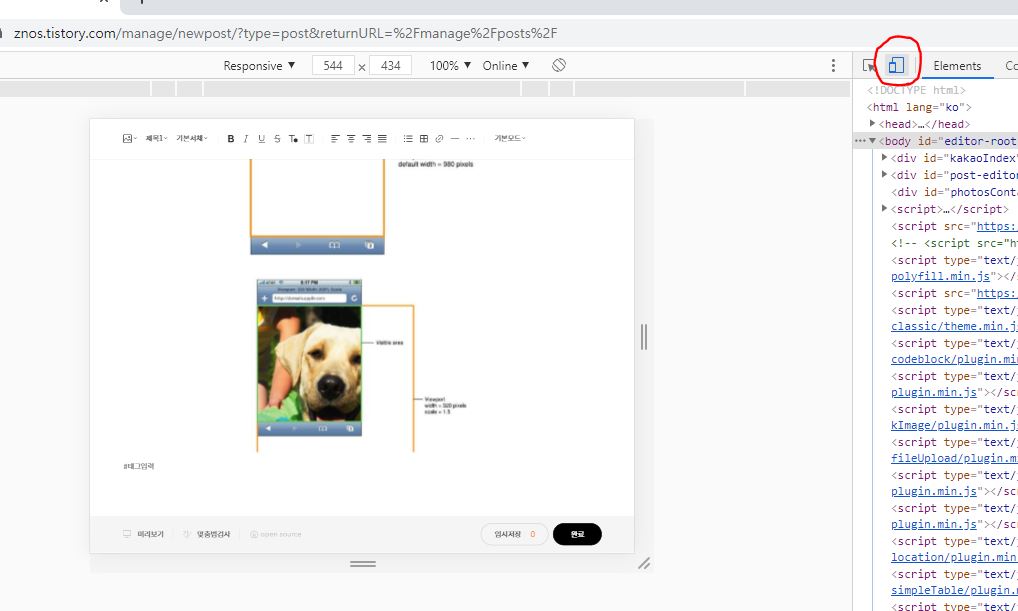Image resolution: width=1018 pixels, height=611 pixels.
Task: Open the 기본모드 editor mode dropdown
Action: click(x=510, y=138)
